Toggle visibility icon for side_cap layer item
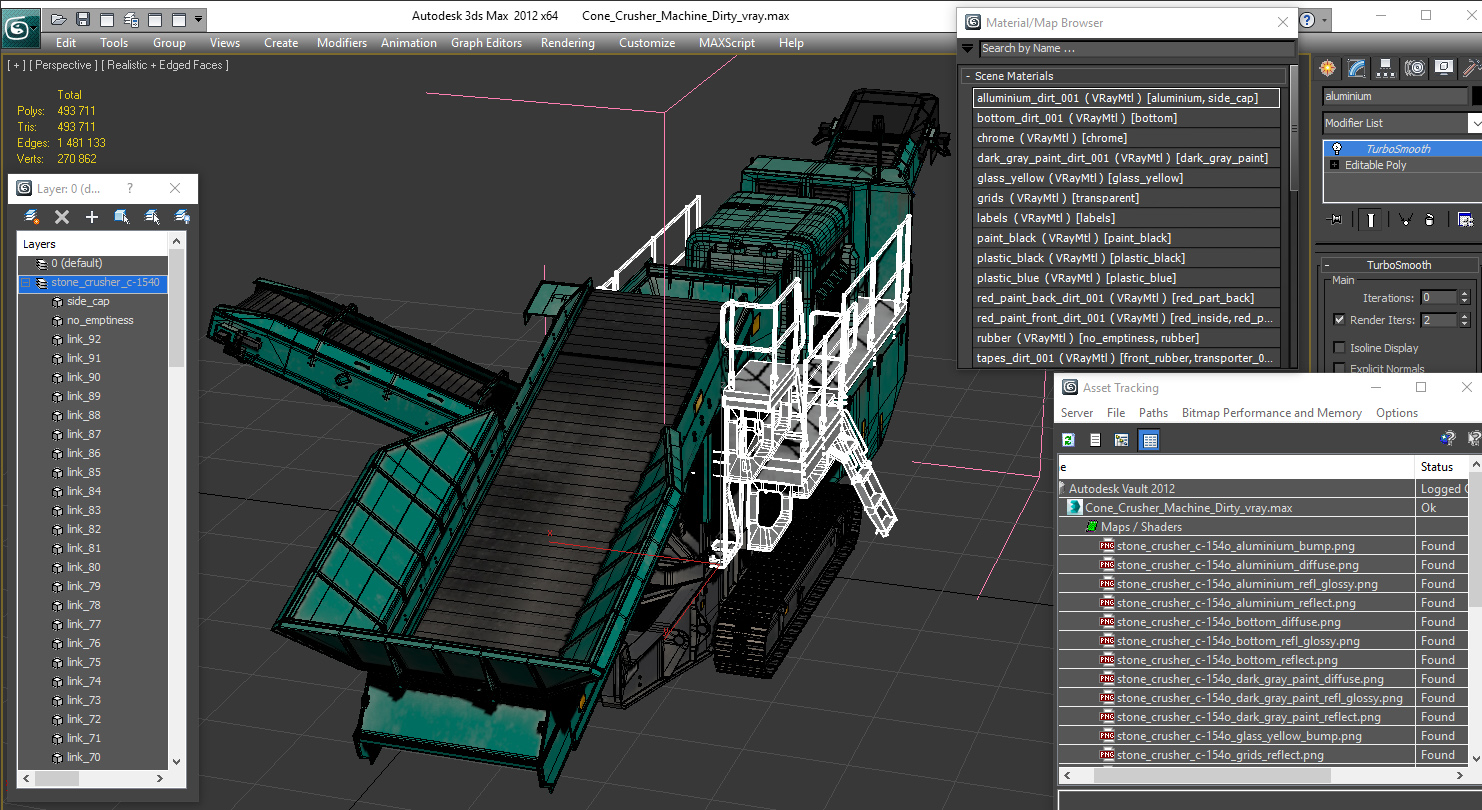This screenshot has width=1482, height=810. click(x=57, y=301)
